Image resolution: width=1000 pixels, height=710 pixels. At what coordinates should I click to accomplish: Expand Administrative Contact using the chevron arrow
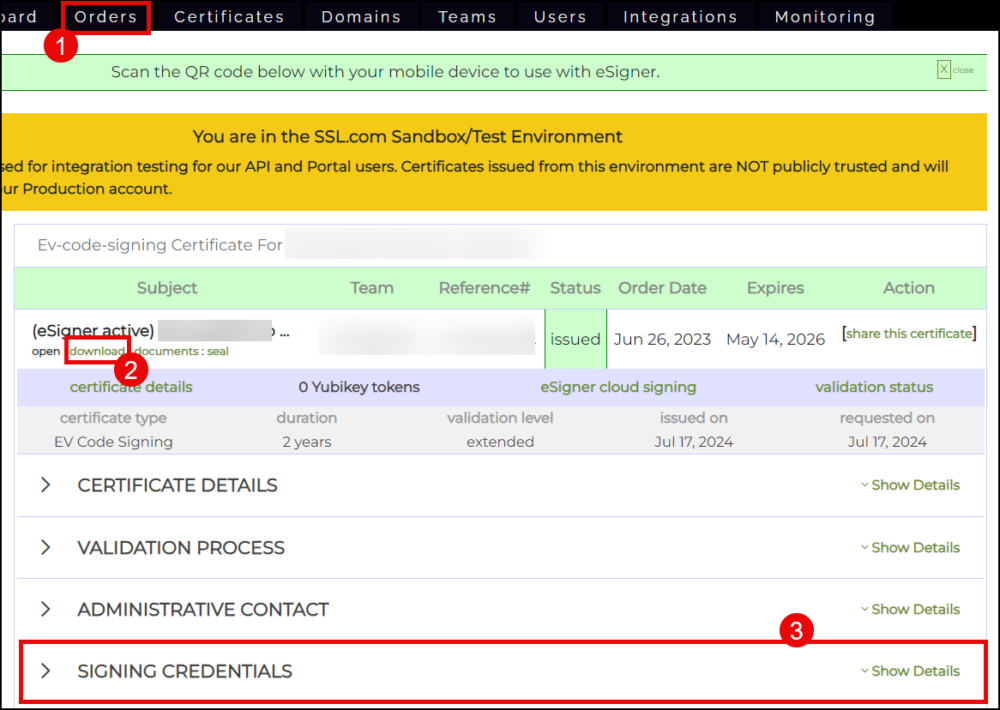point(45,609)
